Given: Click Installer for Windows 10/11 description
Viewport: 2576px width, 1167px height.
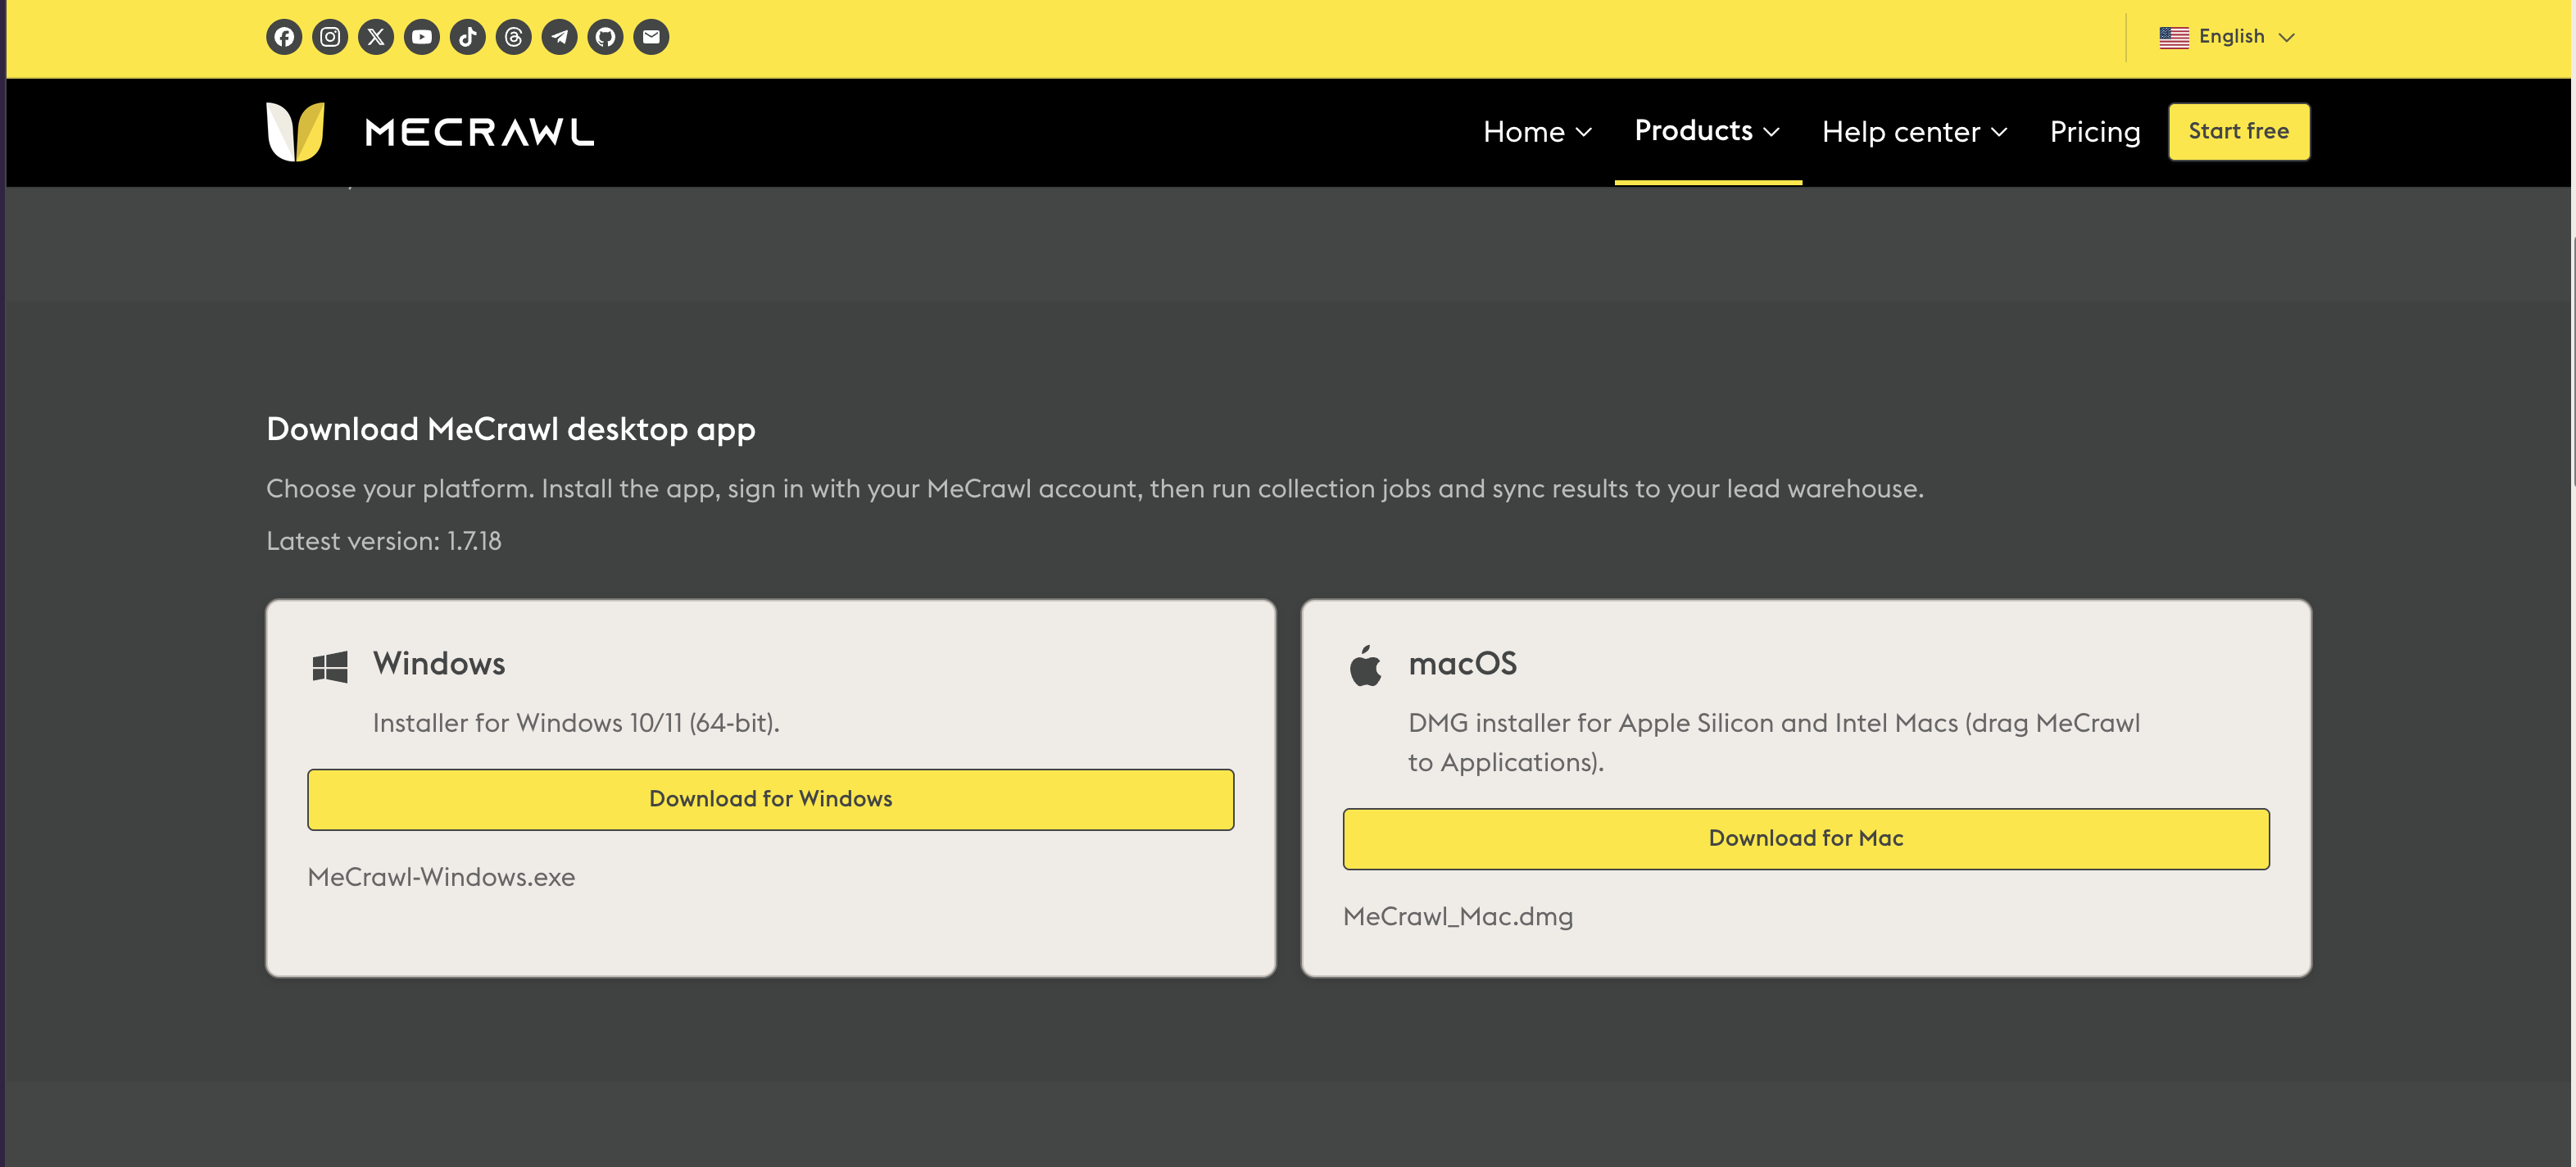Looking at the screenshot, I should (x=576, y=723).
